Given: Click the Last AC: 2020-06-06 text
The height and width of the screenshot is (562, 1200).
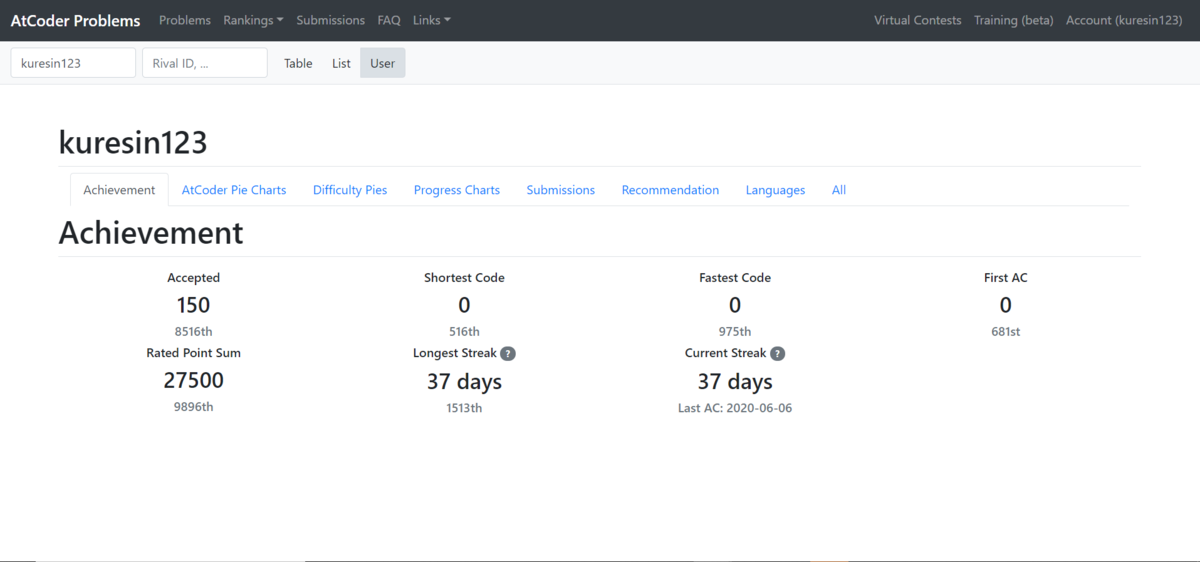Looking at the screenshot, I should 735,408.
